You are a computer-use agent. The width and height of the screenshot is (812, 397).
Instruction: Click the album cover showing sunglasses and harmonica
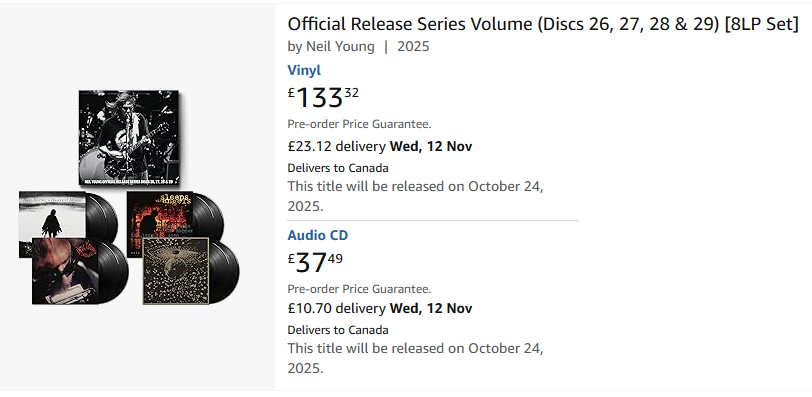coord(65,271)
